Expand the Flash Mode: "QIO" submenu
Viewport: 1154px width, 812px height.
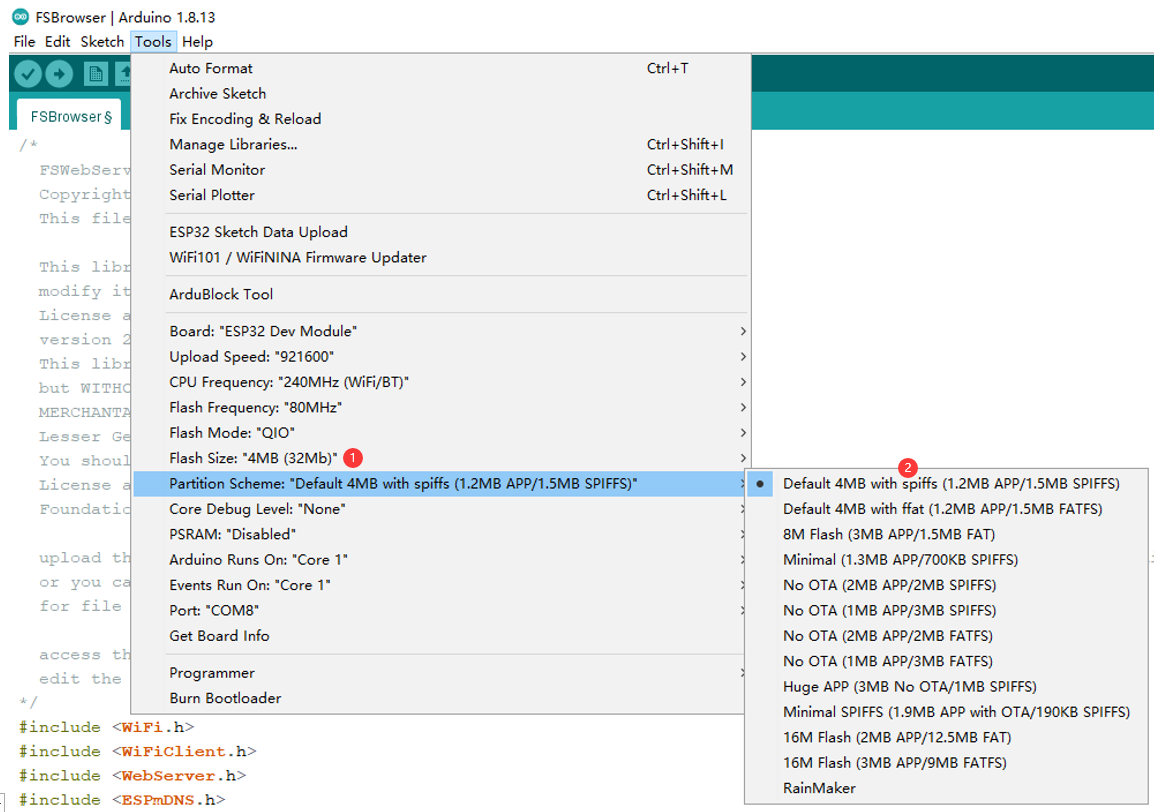point(440,433)
